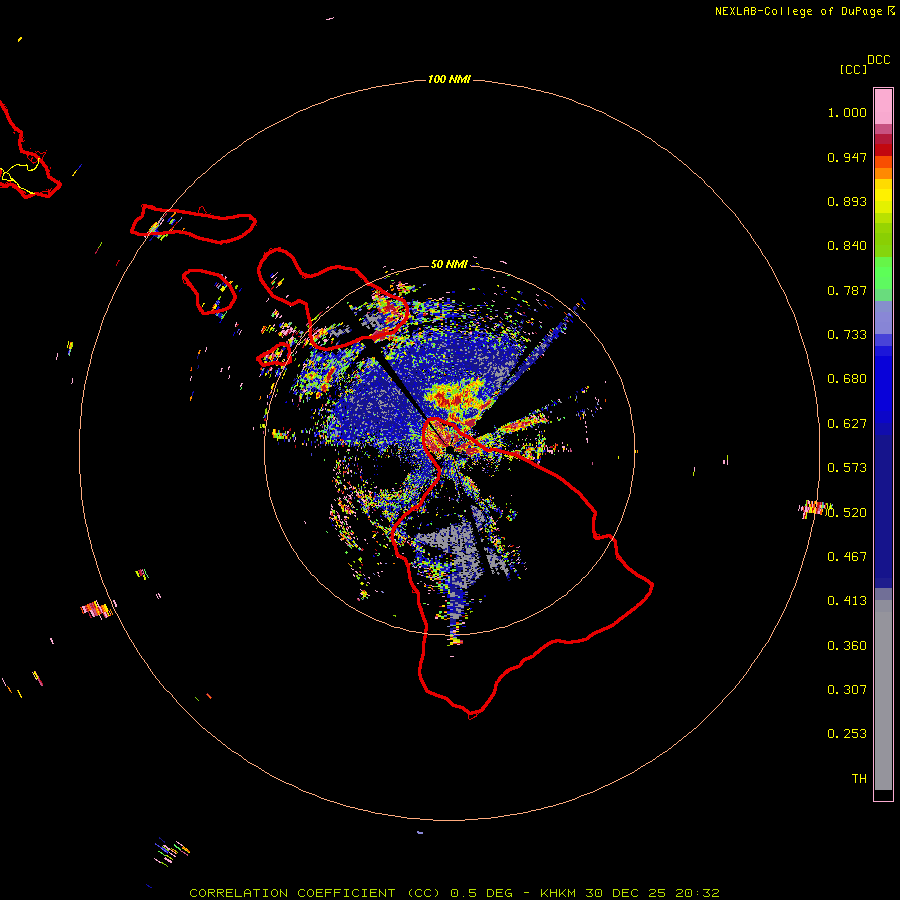
Task: Pick the red color bar segment
Action: click(x=883, y=150)
